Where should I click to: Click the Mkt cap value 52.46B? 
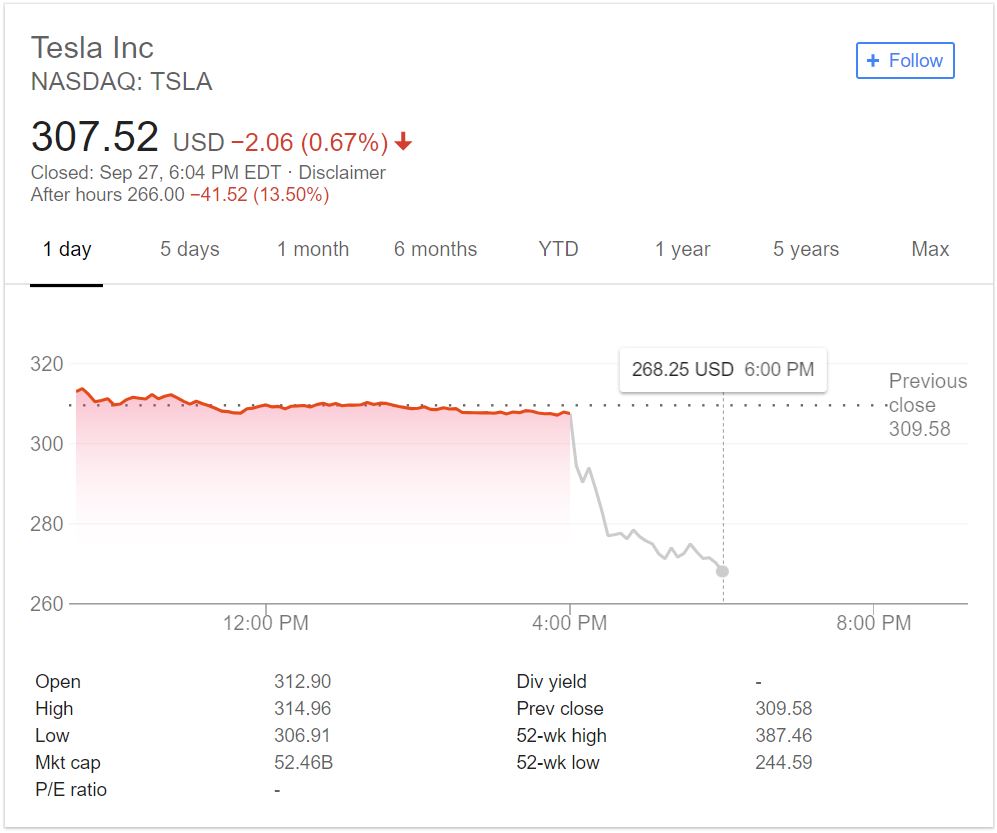click(x=302, y=762)
